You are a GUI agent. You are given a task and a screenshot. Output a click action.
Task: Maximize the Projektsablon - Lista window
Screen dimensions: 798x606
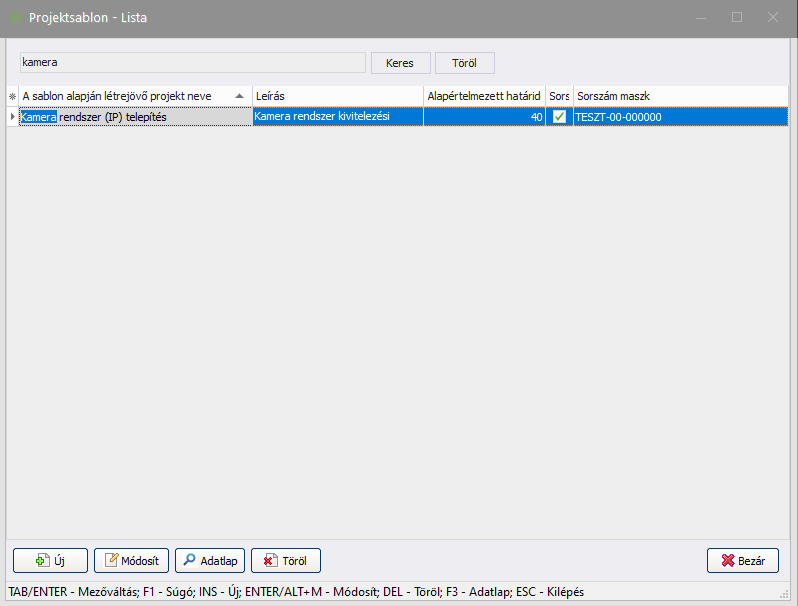[x=737, y=18]
